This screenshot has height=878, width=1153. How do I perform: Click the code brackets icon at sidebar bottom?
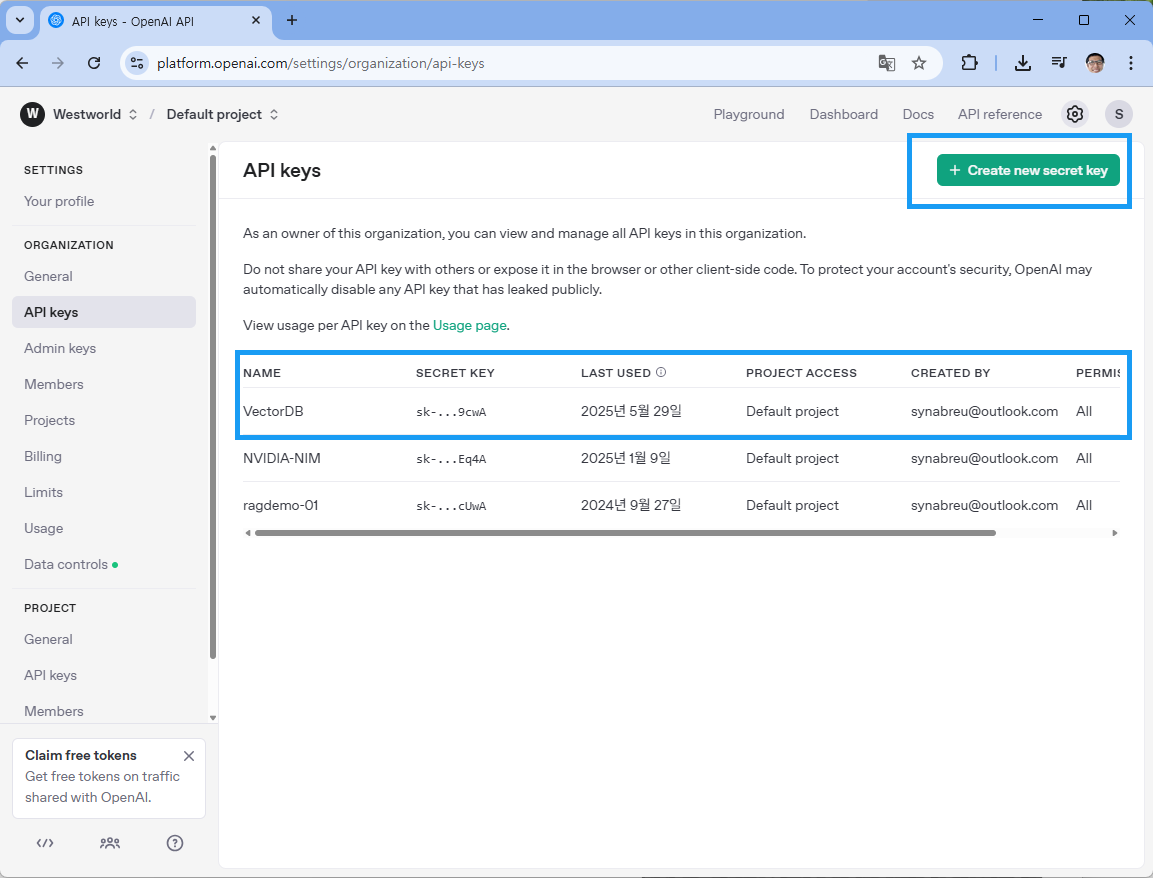45,843
